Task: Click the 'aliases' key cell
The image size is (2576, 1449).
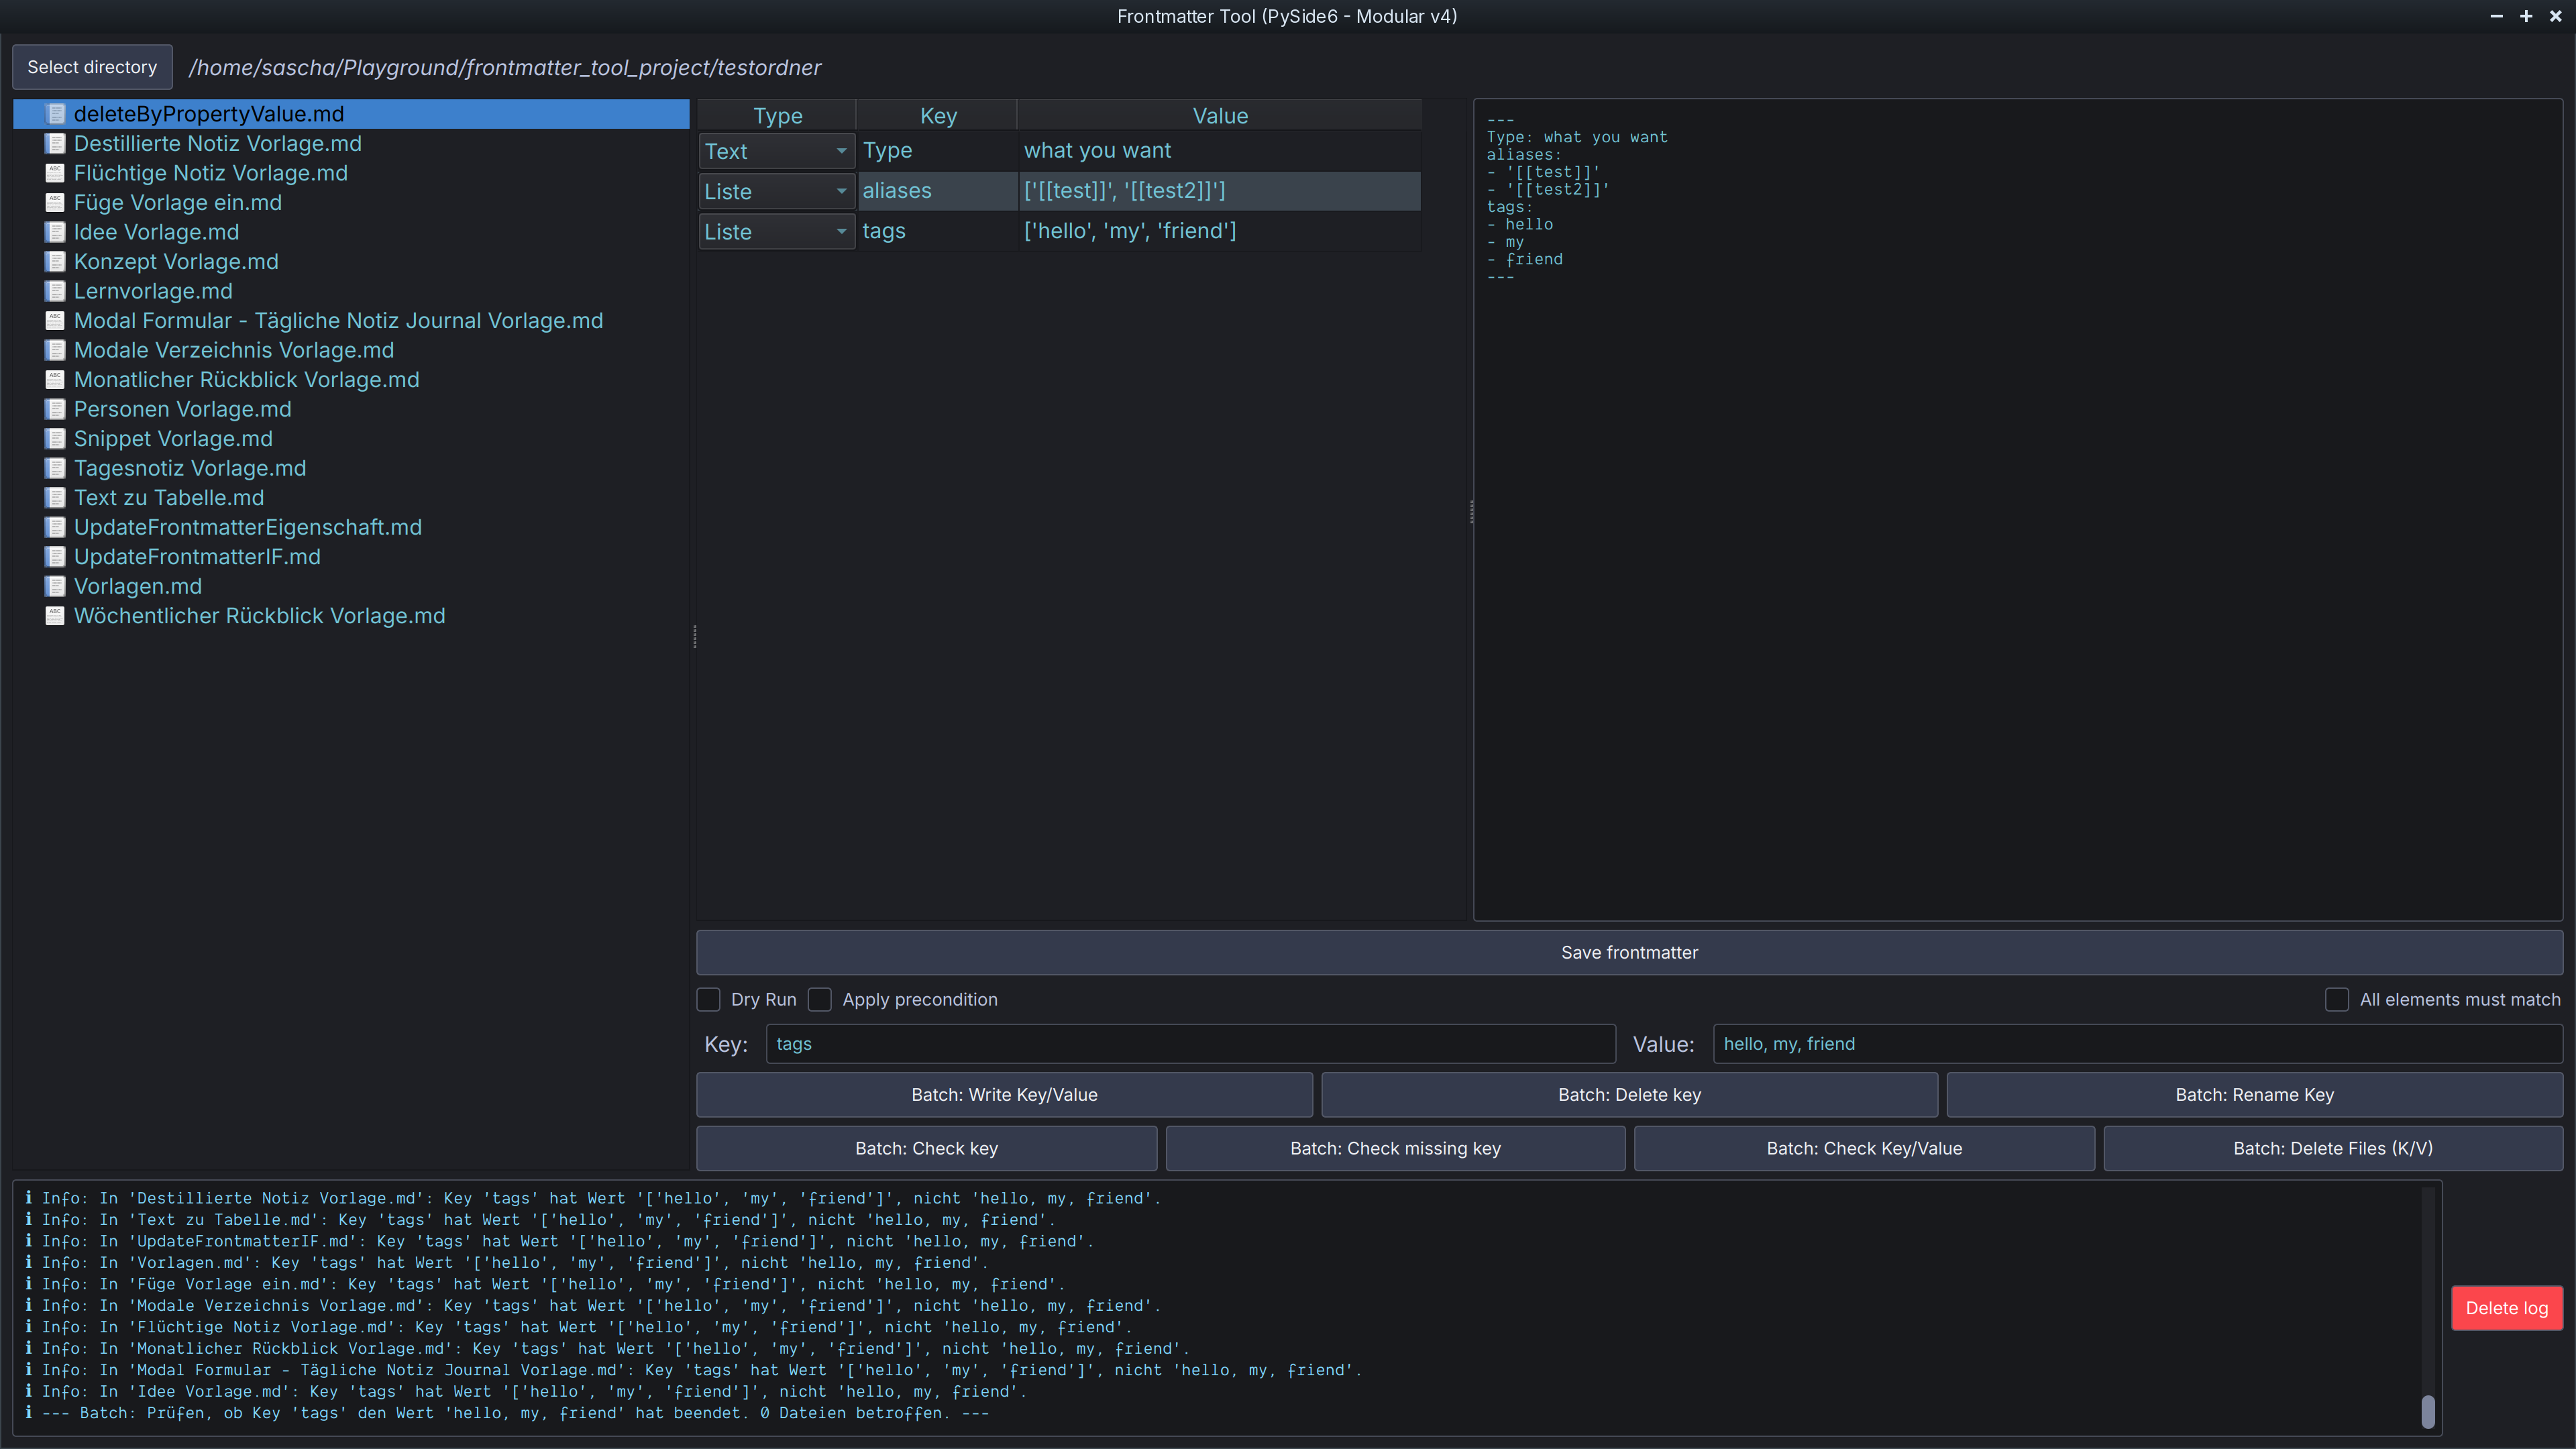Action: tap(937, 191)
